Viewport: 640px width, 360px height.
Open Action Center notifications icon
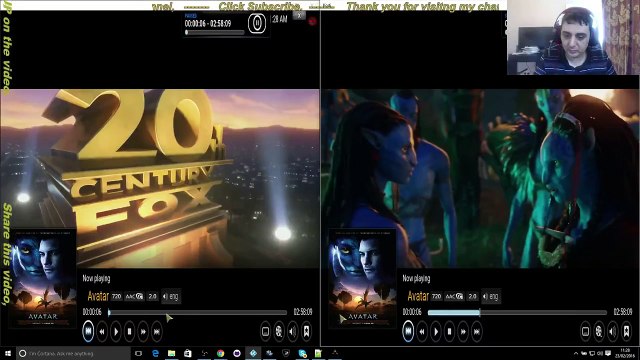tap(608, 353)
